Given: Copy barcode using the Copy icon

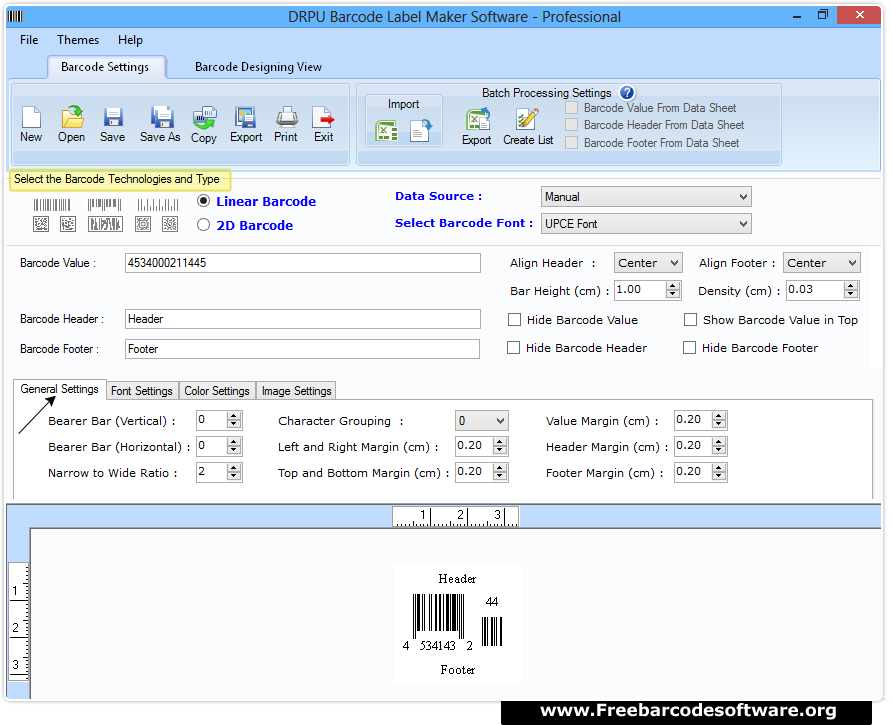Looking at the screenshot, I should (204, 118).
